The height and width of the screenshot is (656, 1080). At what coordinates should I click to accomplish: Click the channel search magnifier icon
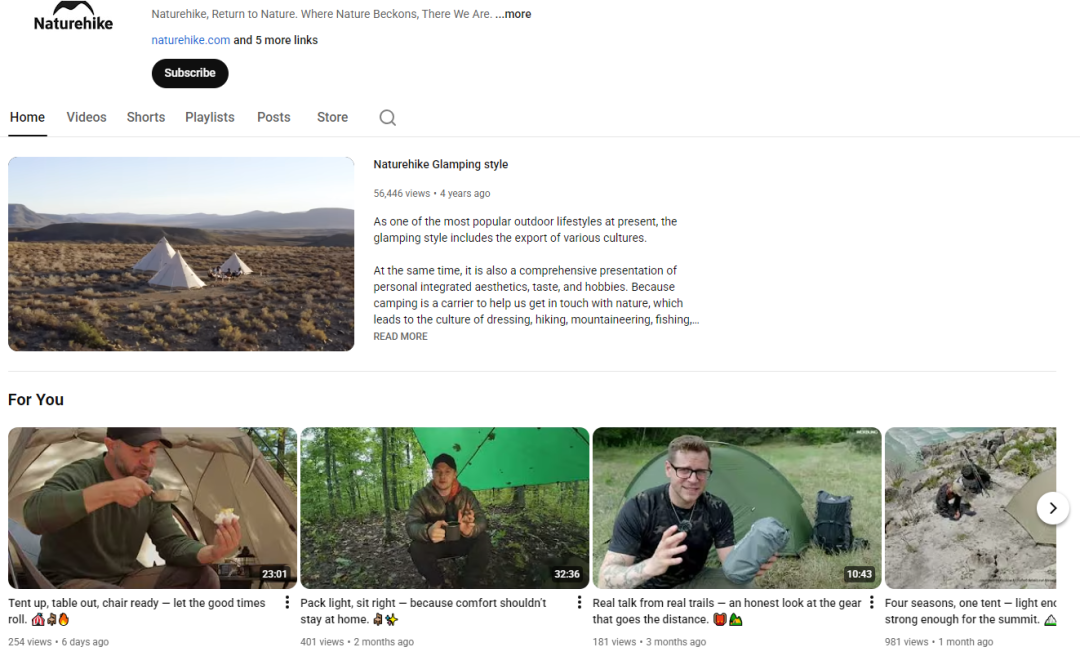click(x=388, y=118)
